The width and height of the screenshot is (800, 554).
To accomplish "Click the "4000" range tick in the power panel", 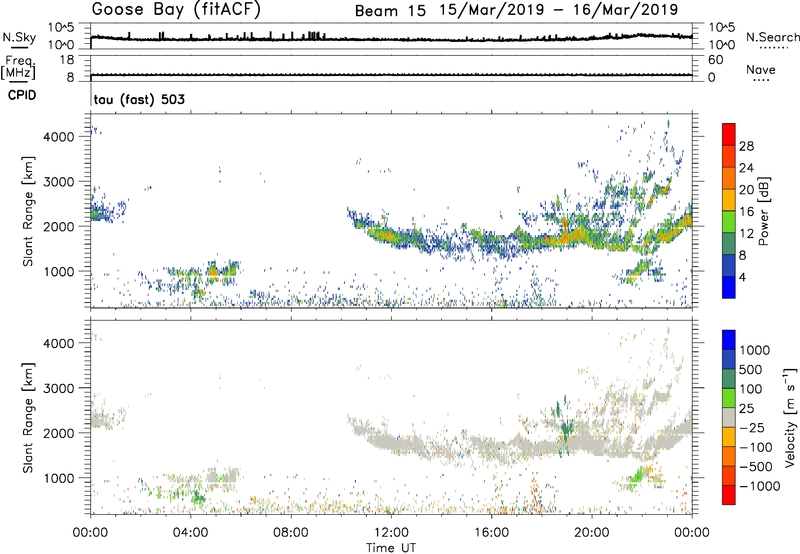I will point(59,137).
